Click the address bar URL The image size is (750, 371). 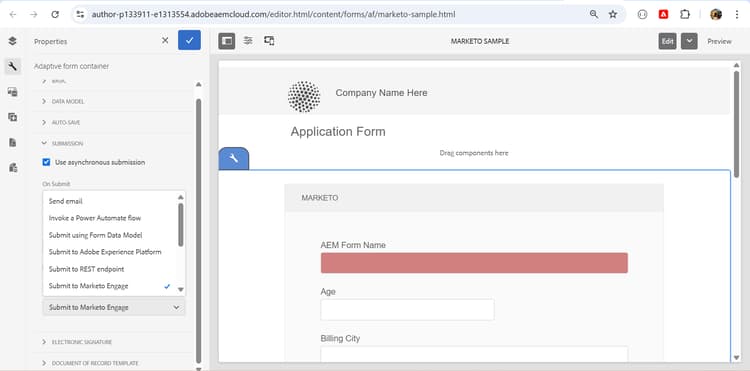(x=273, y=14)
